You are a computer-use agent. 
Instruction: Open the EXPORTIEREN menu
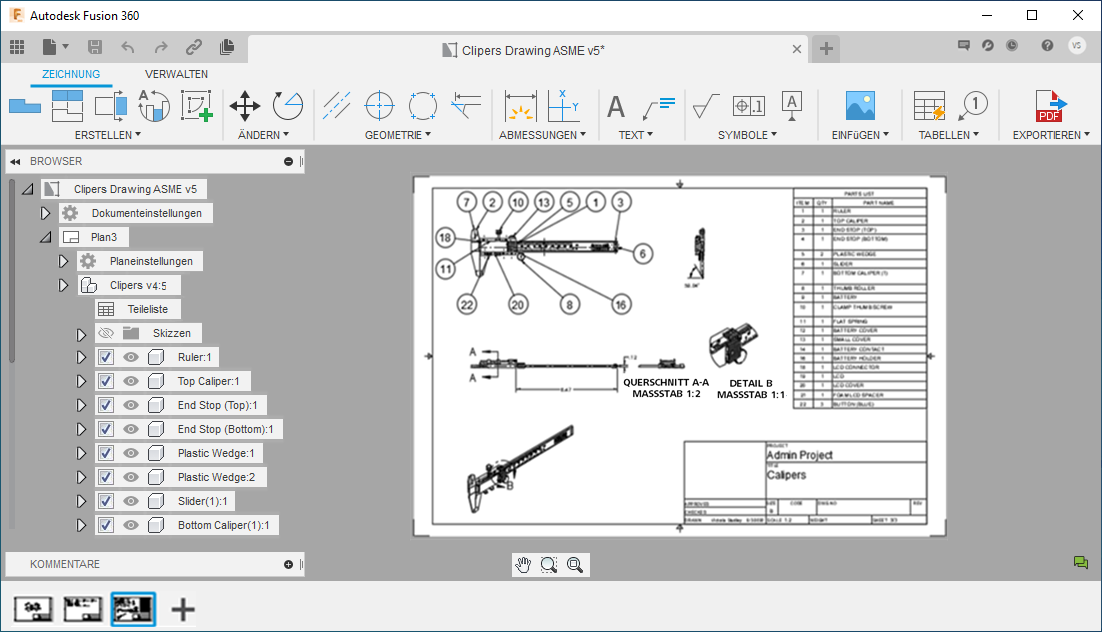tap(1051, 135)
